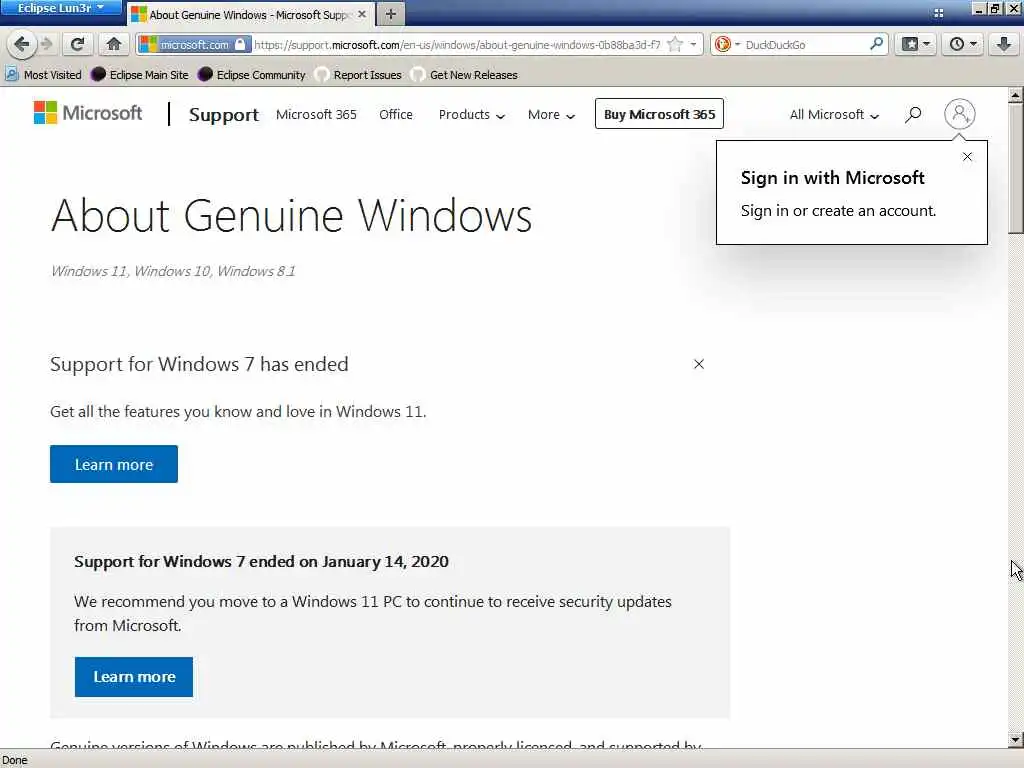Click the vertical scrollbar thumb
1024x768 pixels.
point(1015,168)
